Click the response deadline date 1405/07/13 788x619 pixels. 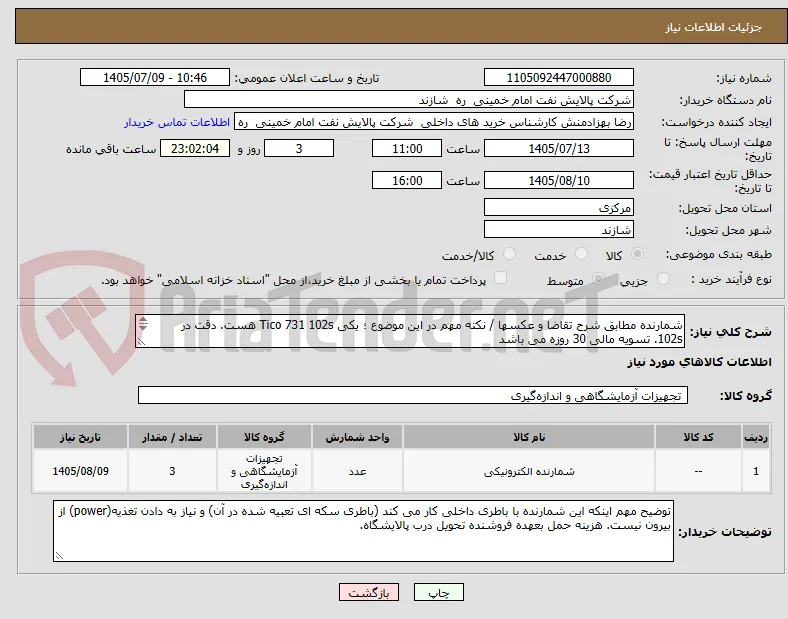click(x=559, y=149)
